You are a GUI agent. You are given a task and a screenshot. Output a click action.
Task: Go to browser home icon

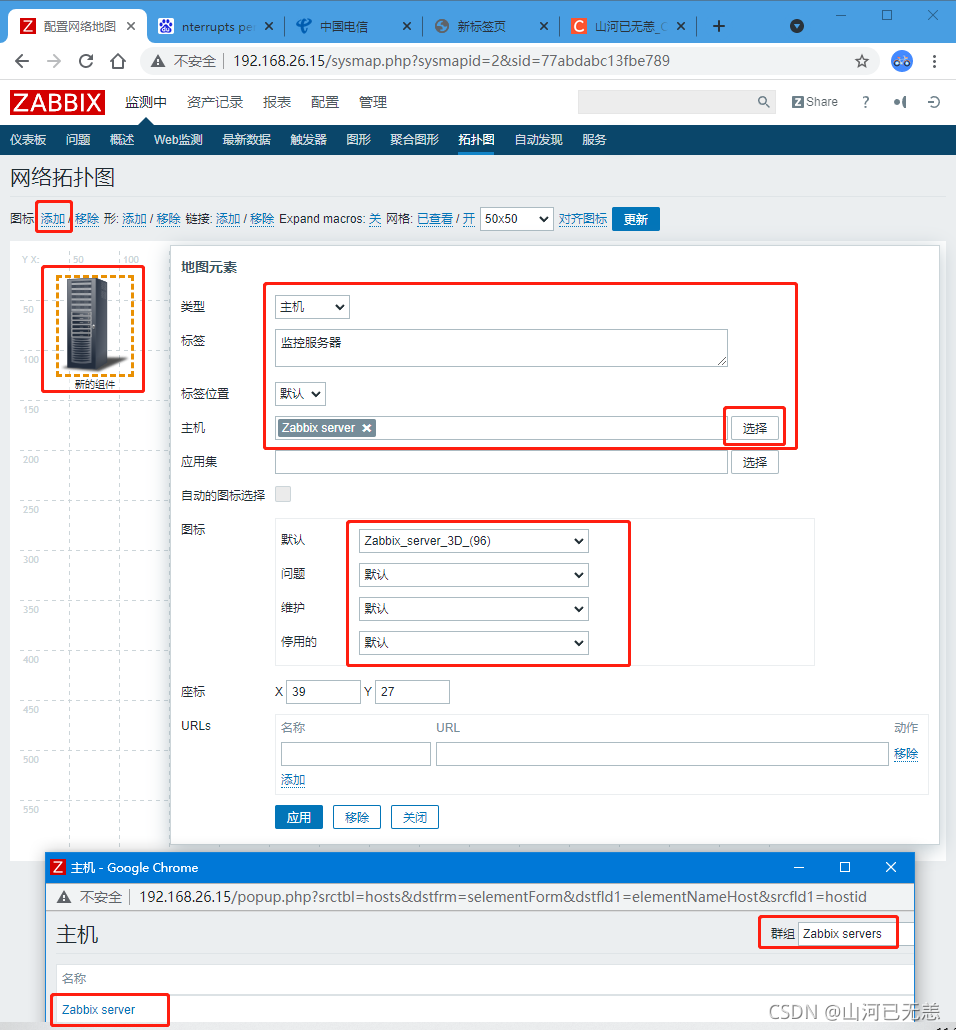118,61
